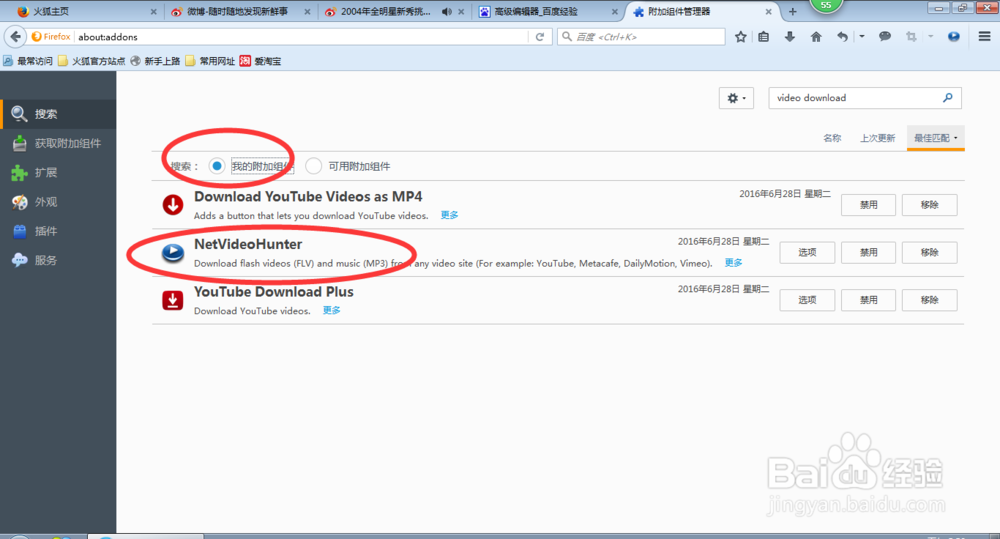Close the 附加组件管理器 tab
The width and height of the screenshot is (1000, 539).
click(768, 11)
